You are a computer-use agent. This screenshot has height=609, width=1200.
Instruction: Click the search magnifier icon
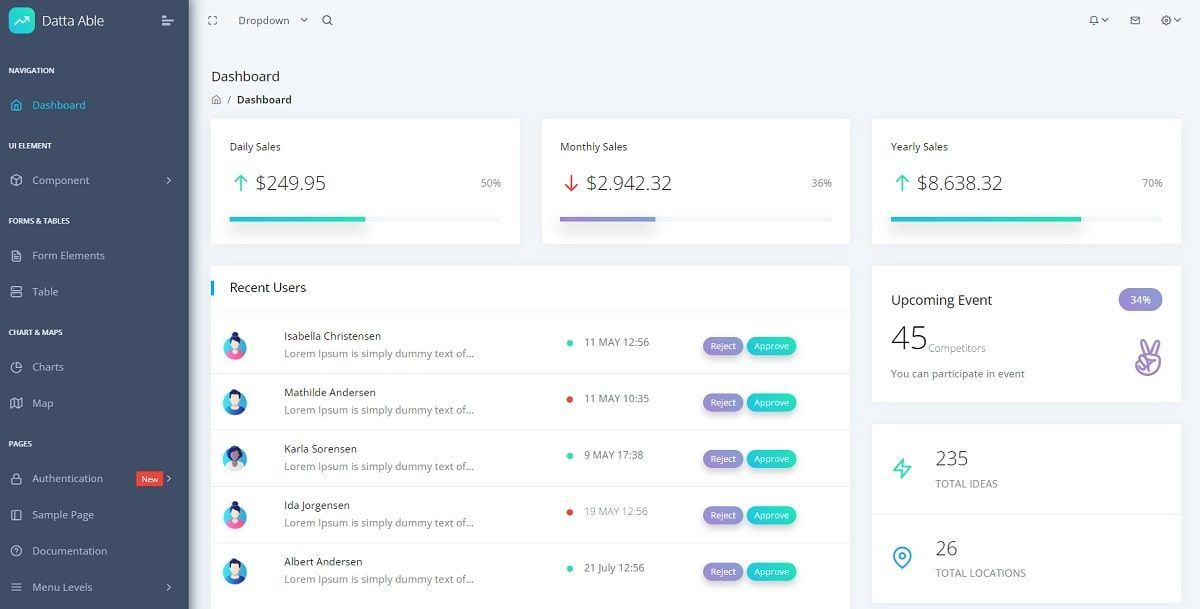(x=327, y=20)
